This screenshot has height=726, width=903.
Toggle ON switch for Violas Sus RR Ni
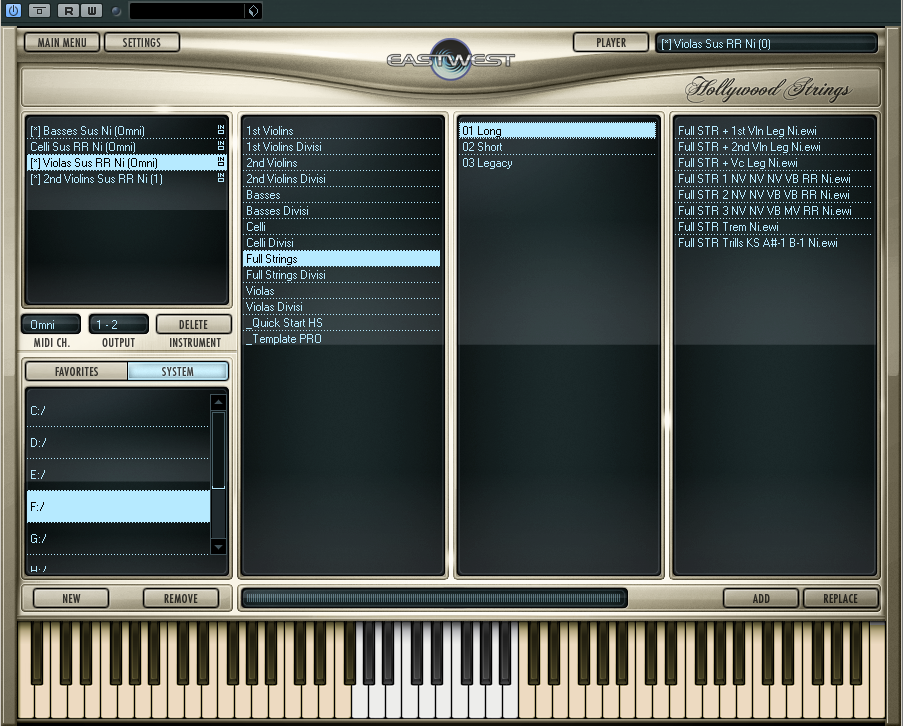[221, 163]
